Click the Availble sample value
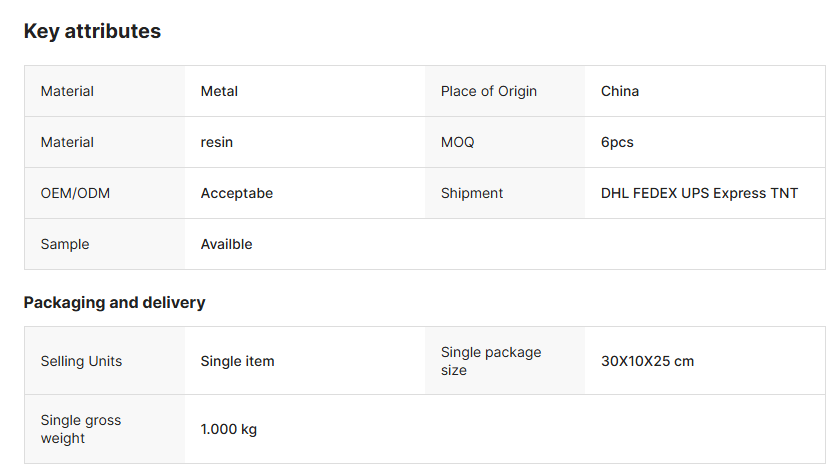834x475 pixels. [226, 244]
